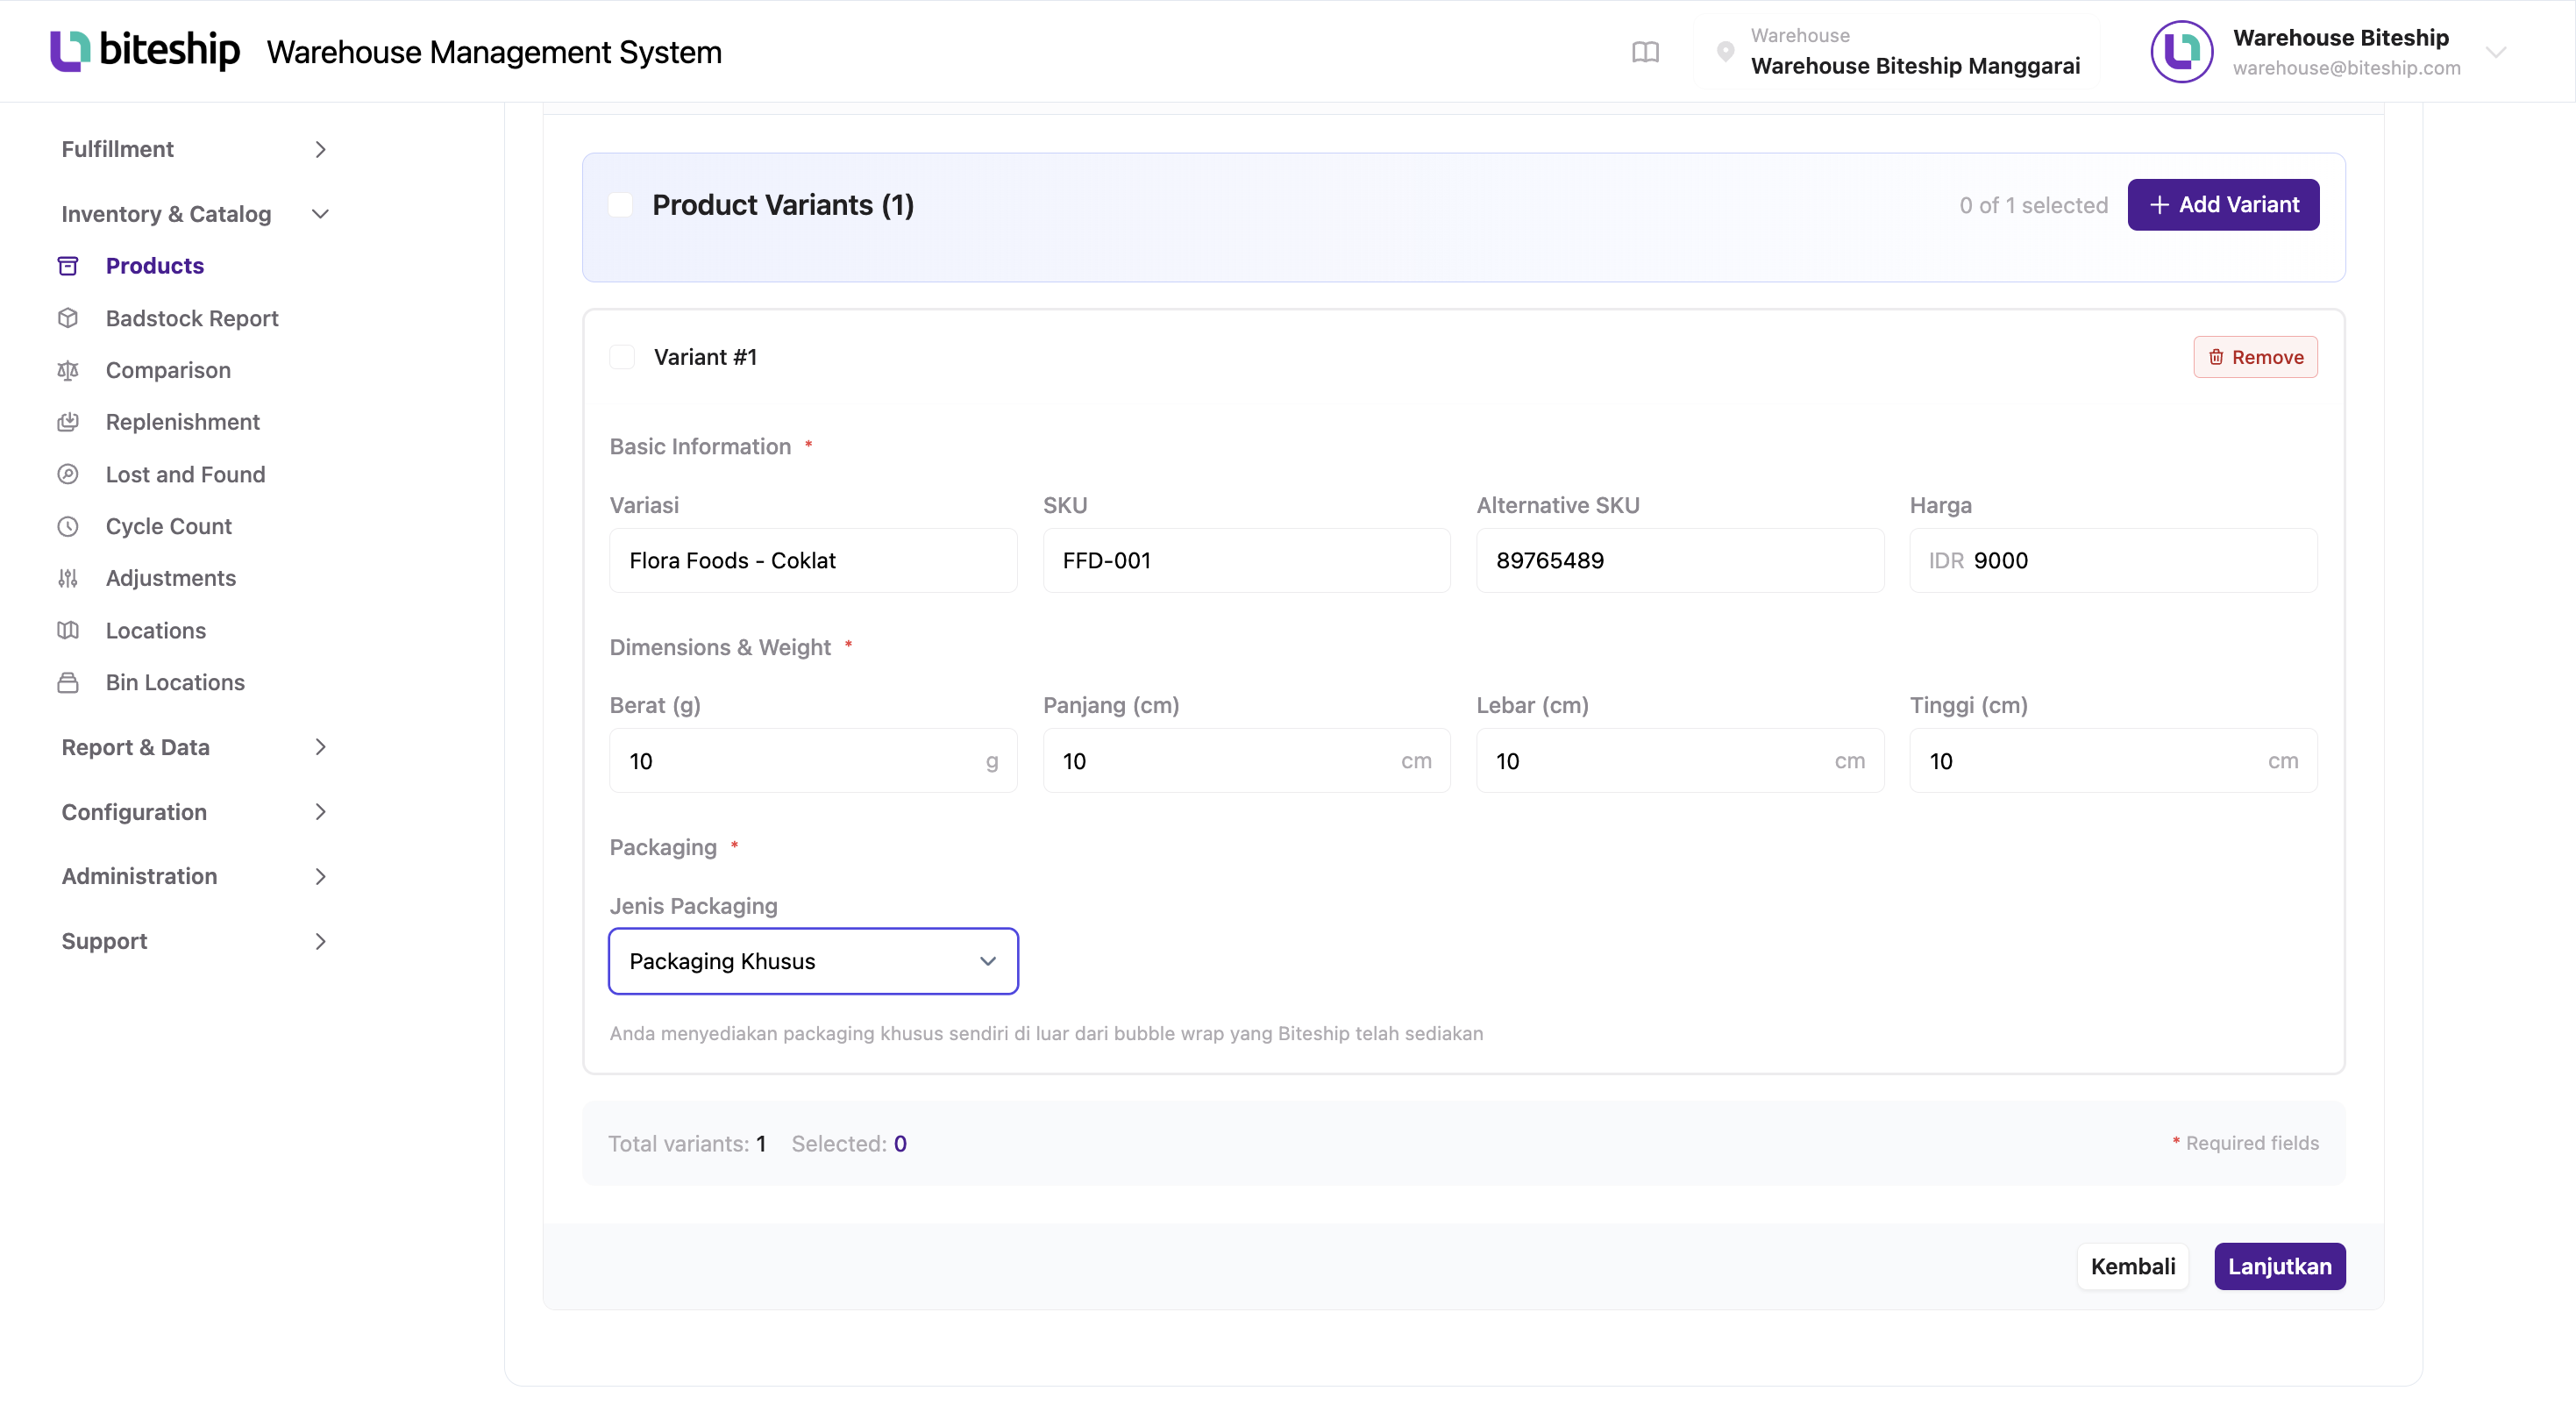Open the user account dropdown chevron

click(x=2496, y=52)
